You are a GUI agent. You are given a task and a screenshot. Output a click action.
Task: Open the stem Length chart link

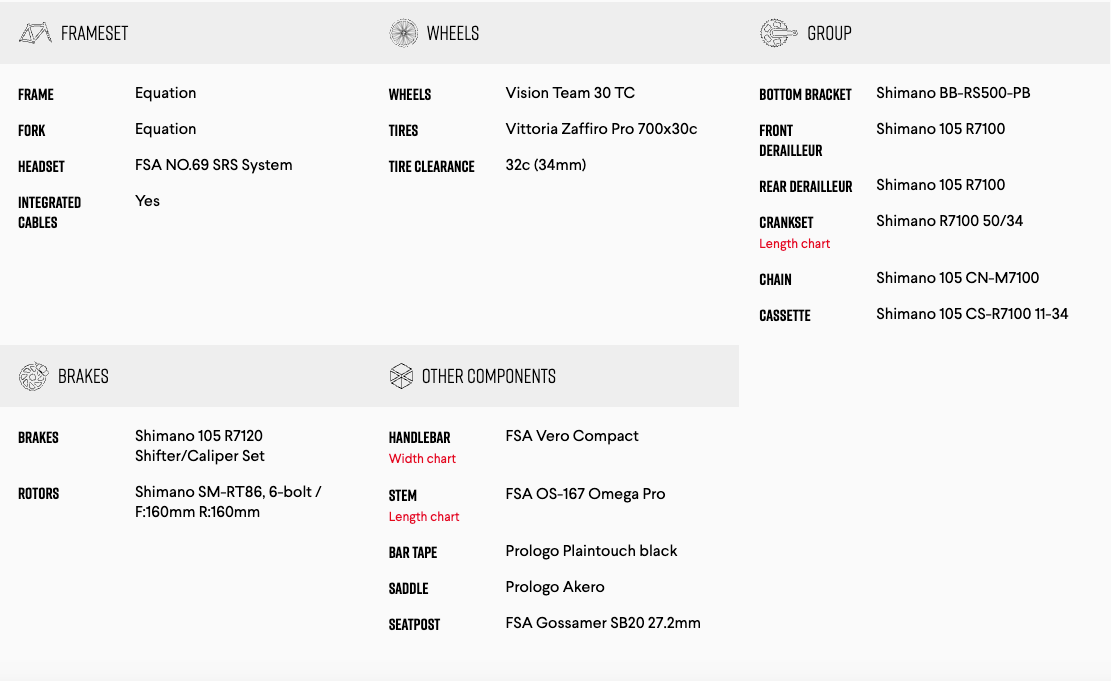coord(424,517)
